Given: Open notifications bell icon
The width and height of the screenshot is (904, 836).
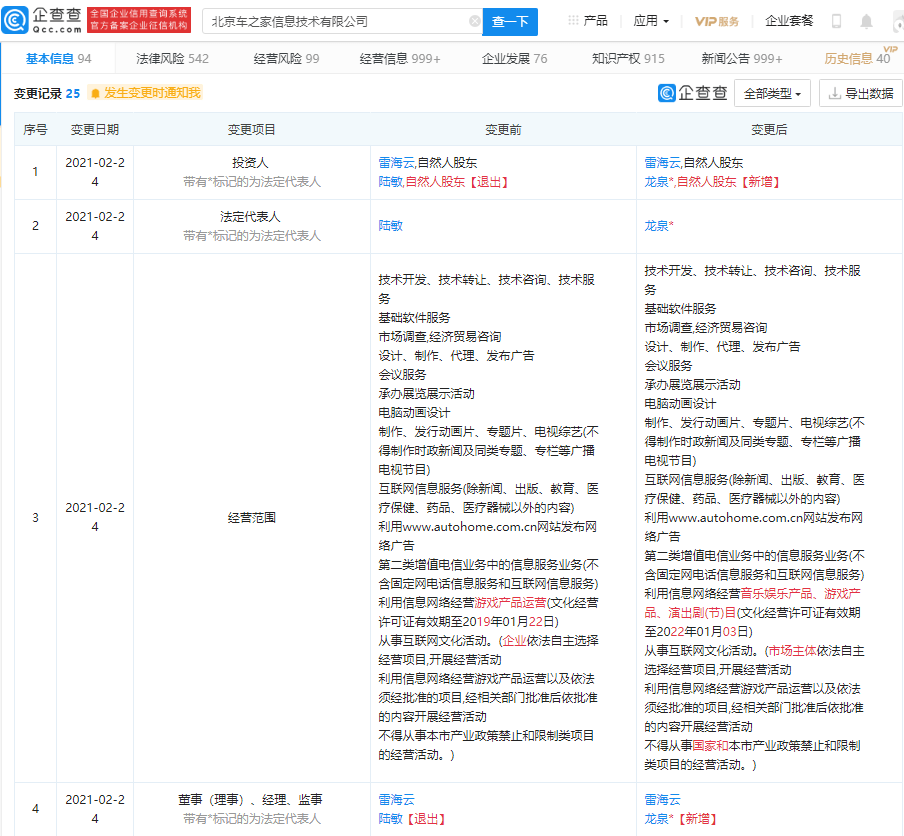Looking at the screenshot, I should [x=866, y=21].
